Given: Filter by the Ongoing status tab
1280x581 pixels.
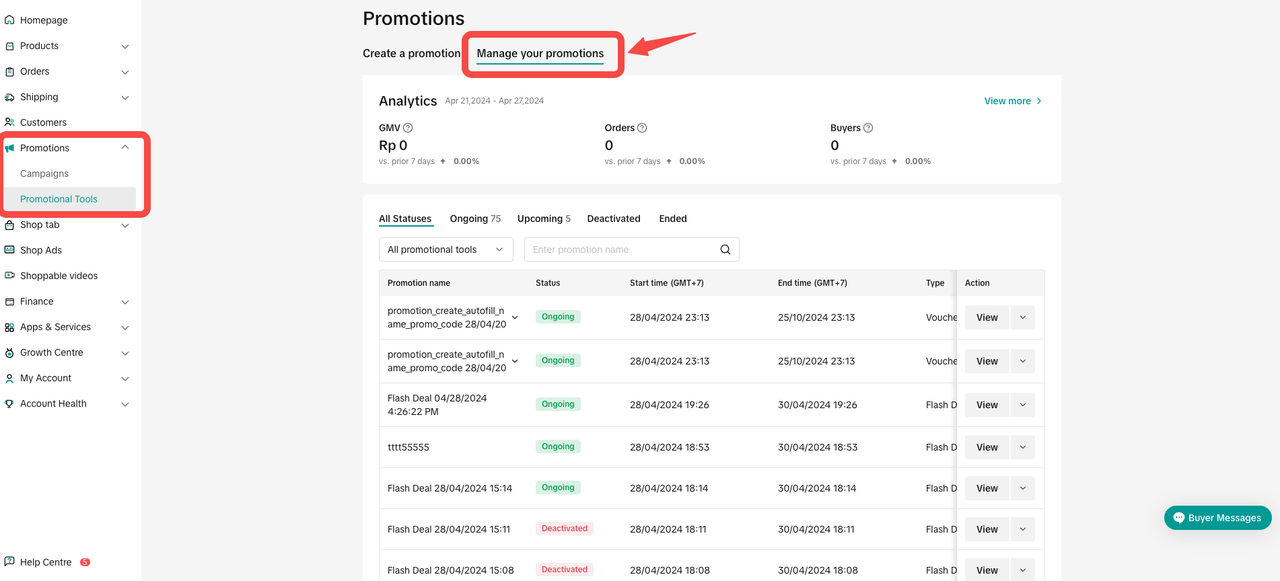Looking at the screenshot, I should [x=475, y=219].
